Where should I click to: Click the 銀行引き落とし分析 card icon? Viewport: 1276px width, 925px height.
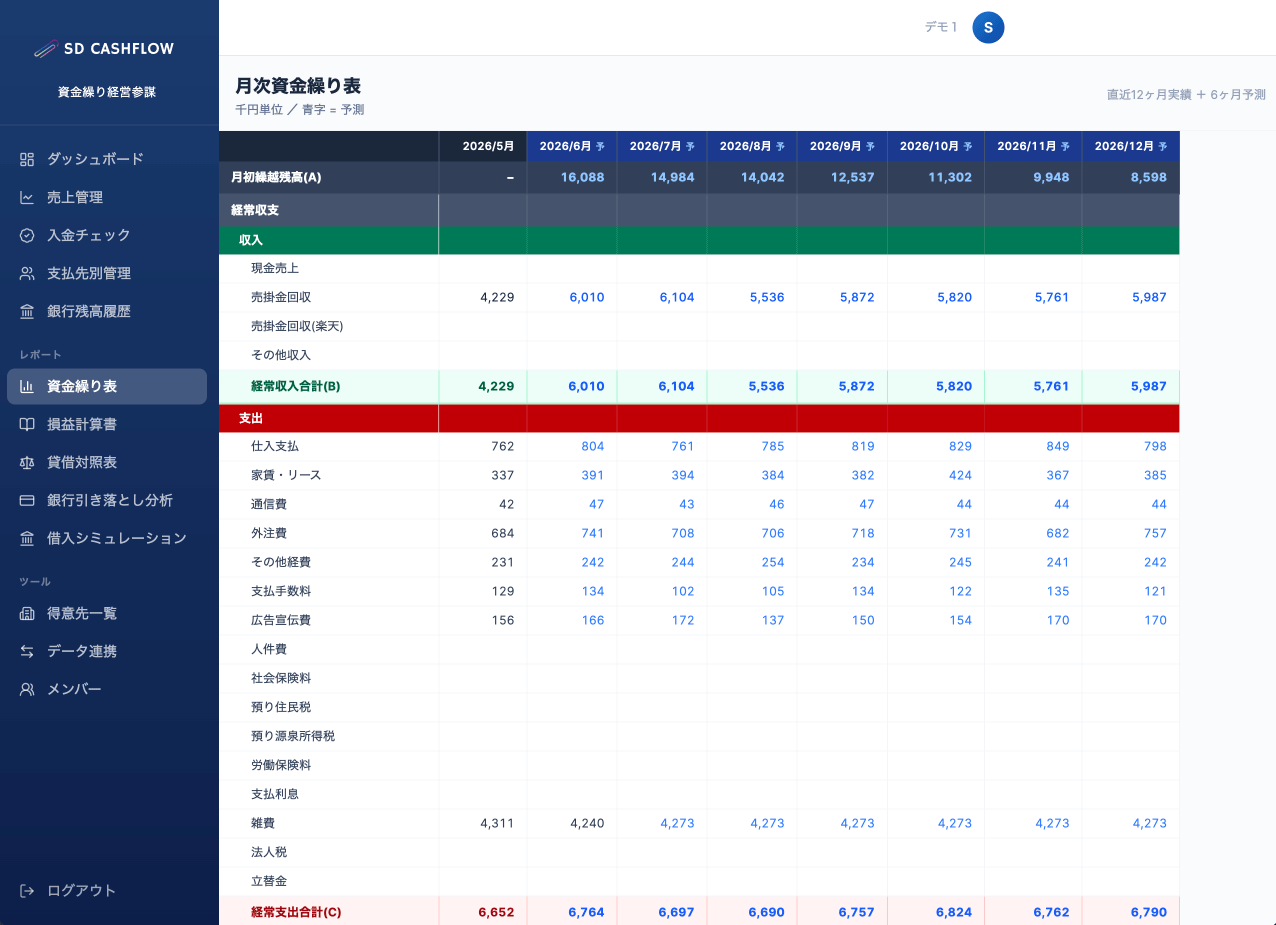27,500
